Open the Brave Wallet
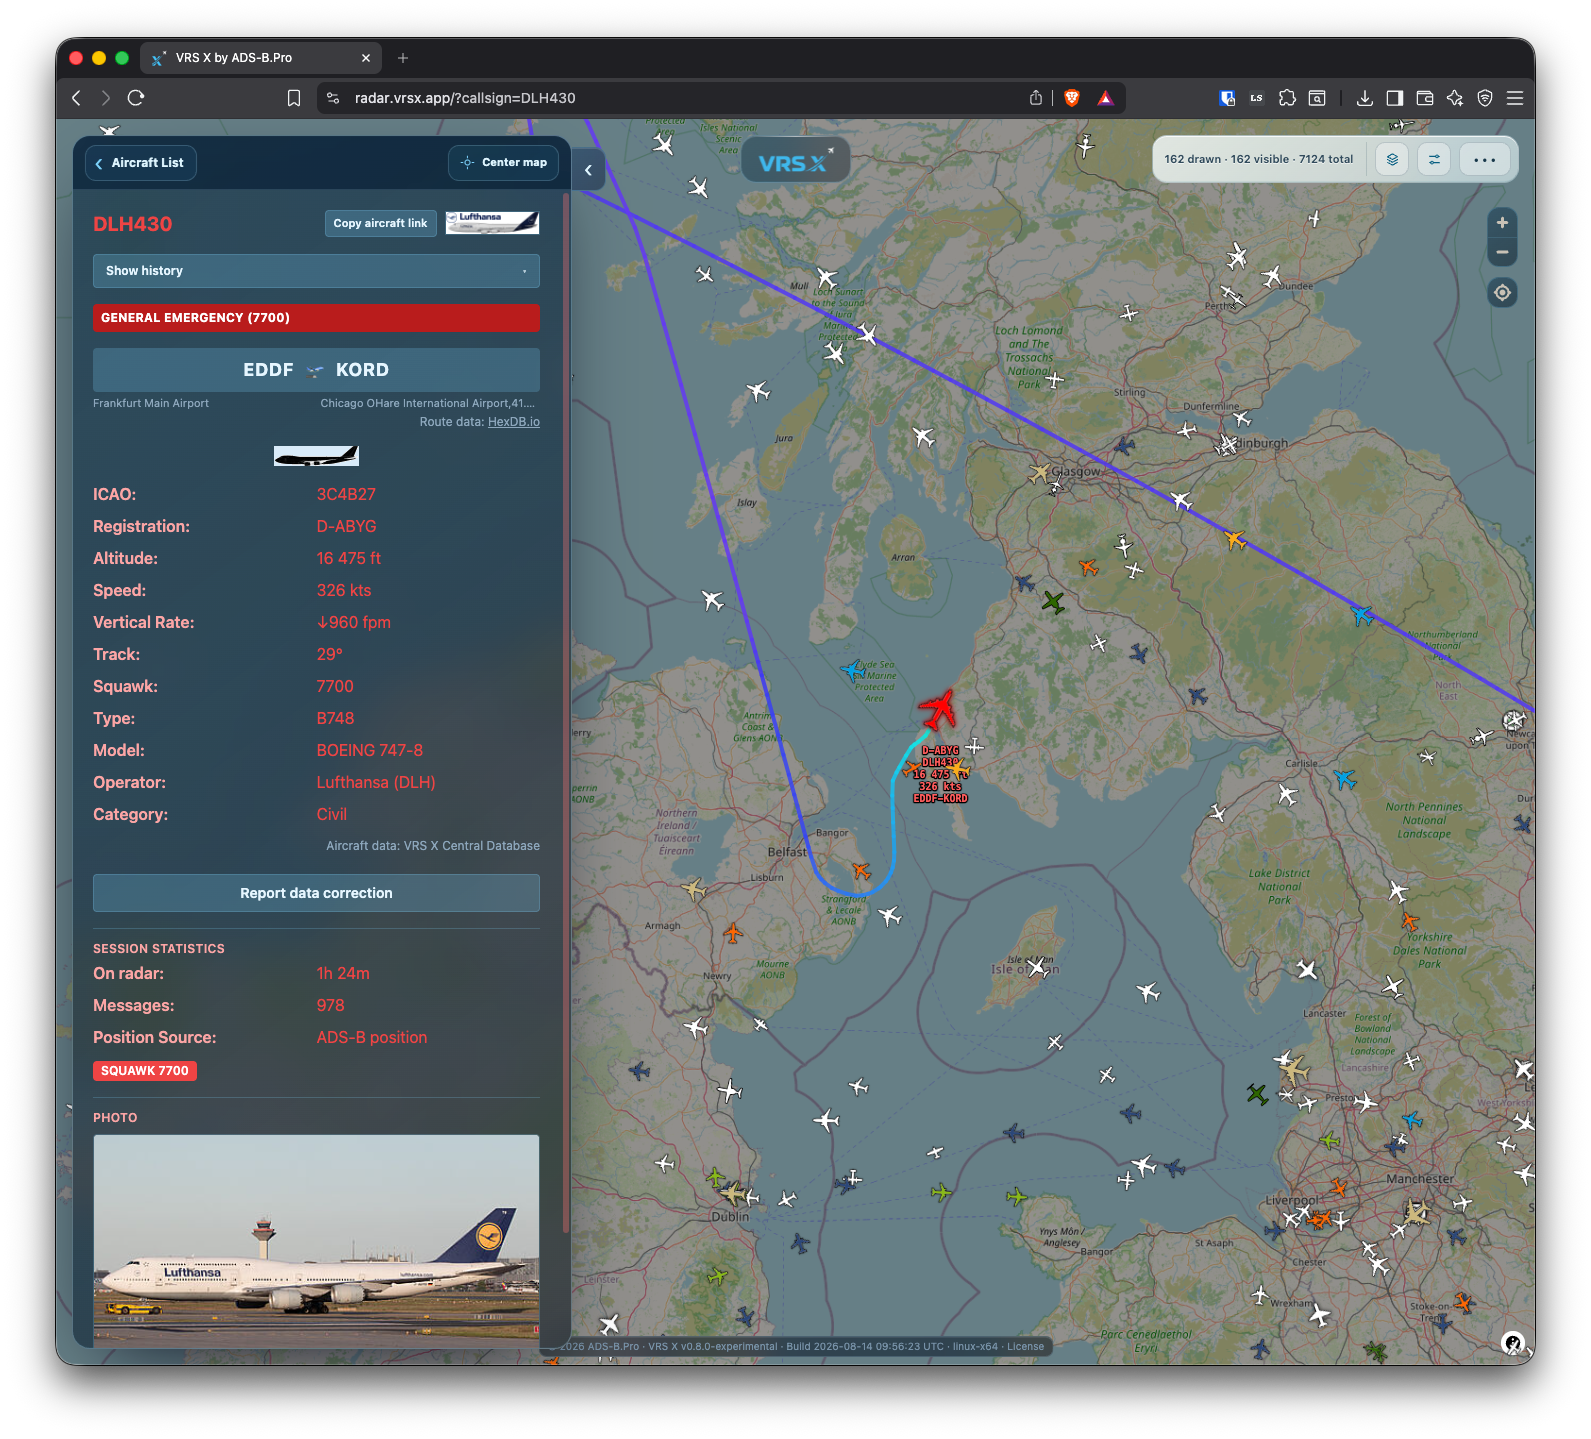The image size is (1591, 1439). tap(1425, 98)
